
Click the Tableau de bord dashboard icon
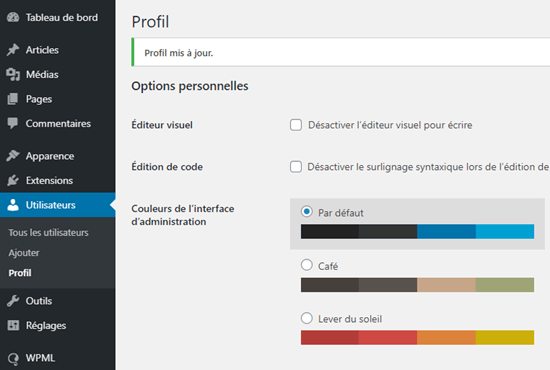click(13, 17)
